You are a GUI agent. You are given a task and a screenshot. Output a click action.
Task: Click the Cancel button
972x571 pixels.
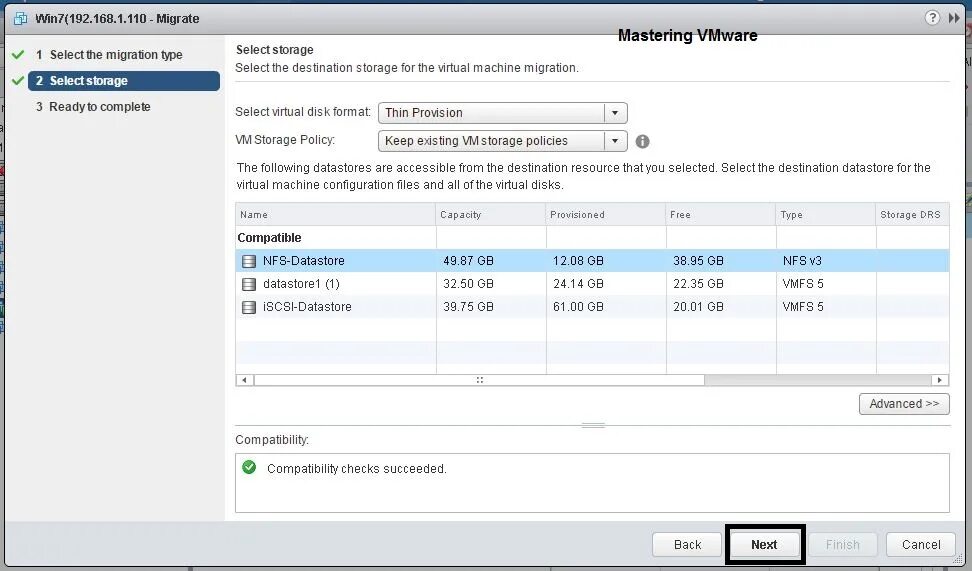tap(921, 544)
